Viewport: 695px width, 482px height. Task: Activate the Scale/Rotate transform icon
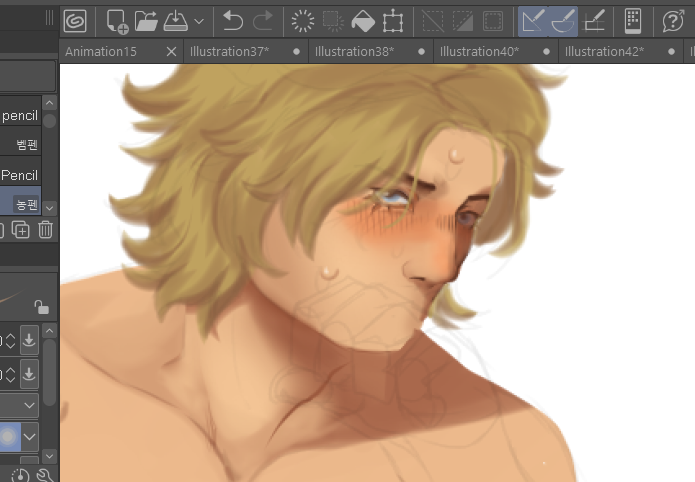[x=393, y=21]
